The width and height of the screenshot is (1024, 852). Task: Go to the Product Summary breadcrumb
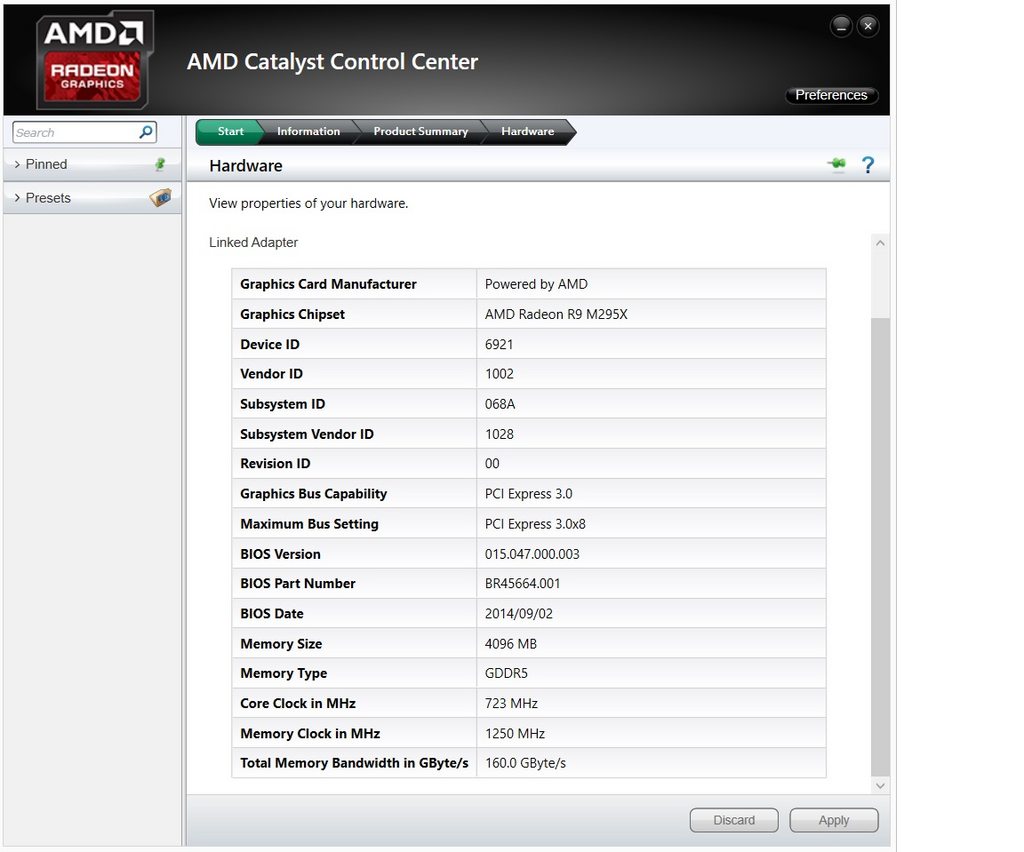point(421,131)
